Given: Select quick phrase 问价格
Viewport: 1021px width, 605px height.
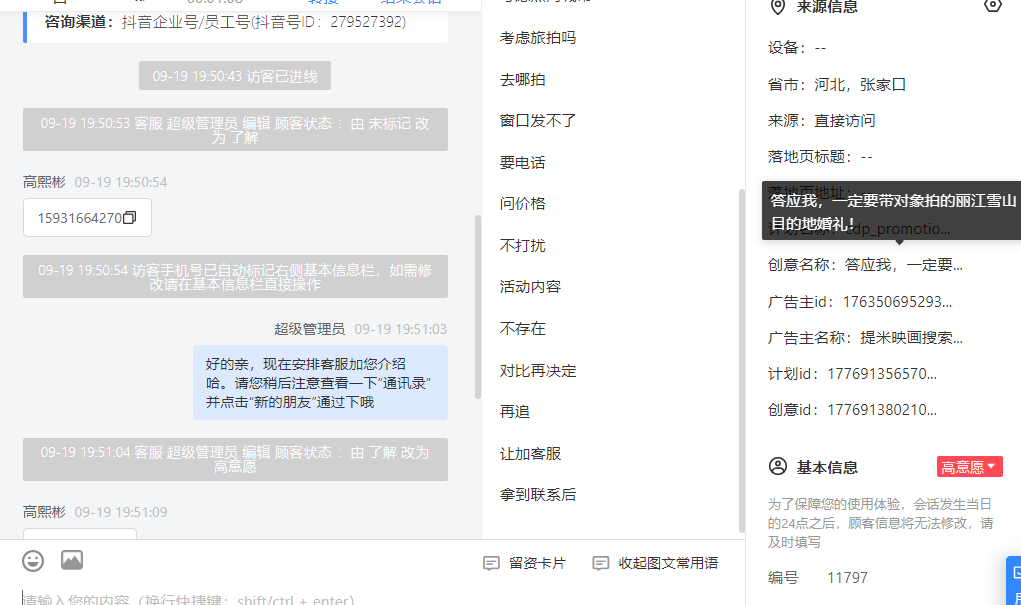Looking at the screenshot, I should (x=522, y=204).
